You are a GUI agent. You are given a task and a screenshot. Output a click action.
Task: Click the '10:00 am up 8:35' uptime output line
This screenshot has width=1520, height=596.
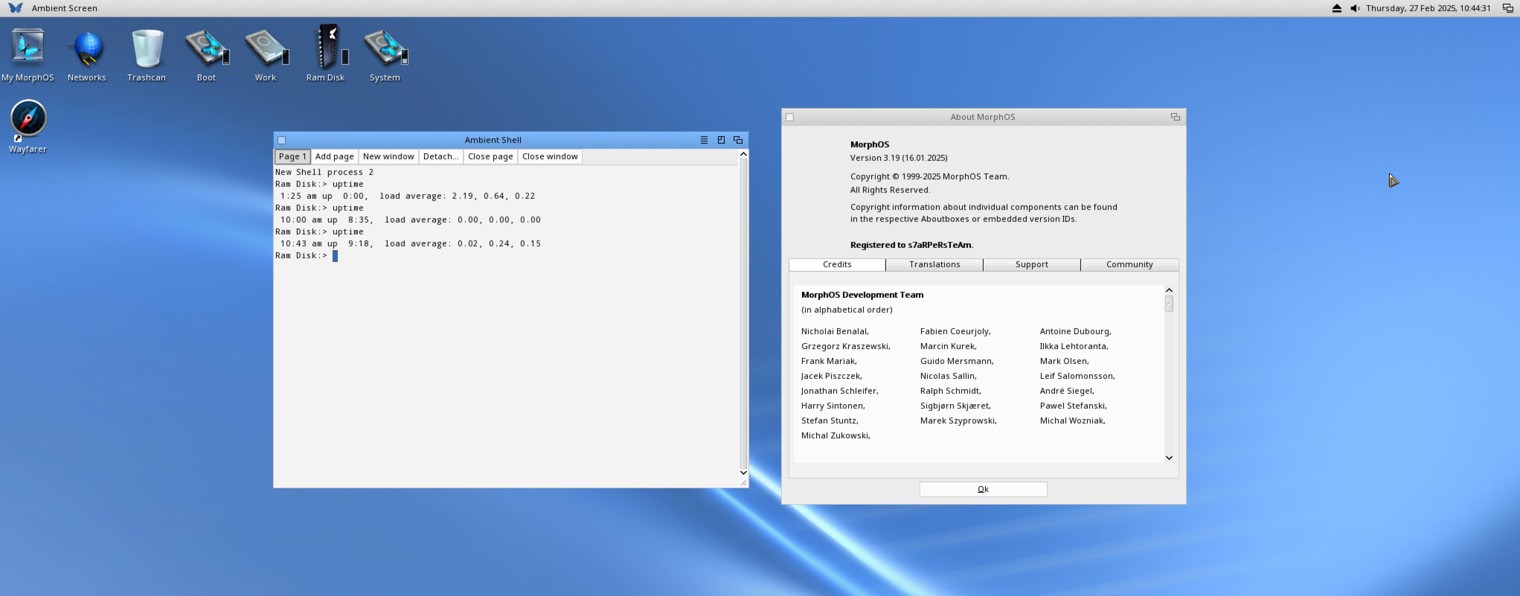[x=410, y=220]
